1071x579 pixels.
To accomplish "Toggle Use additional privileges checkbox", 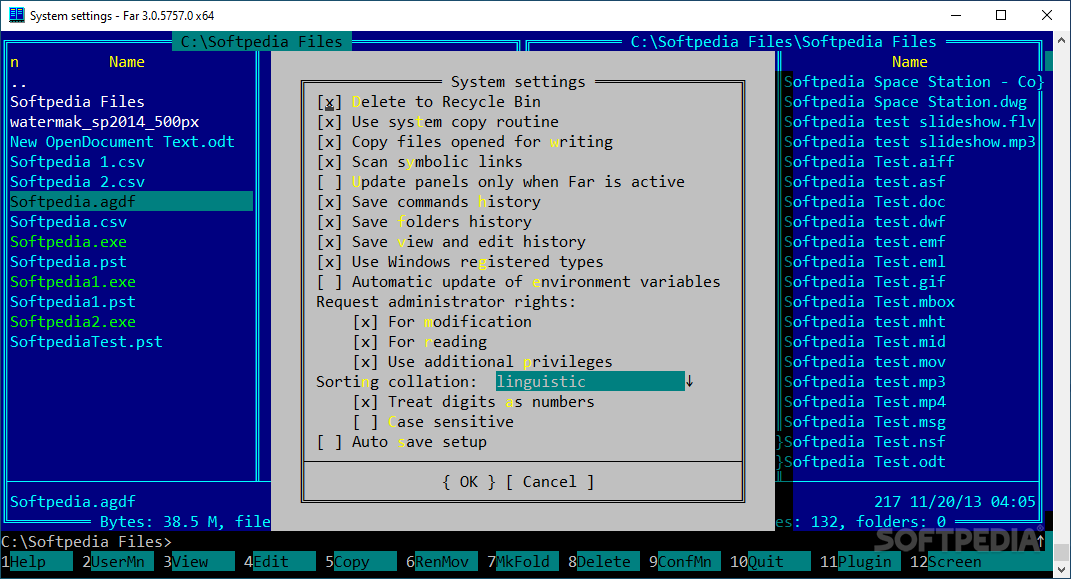I will click(x=365, y=361).
